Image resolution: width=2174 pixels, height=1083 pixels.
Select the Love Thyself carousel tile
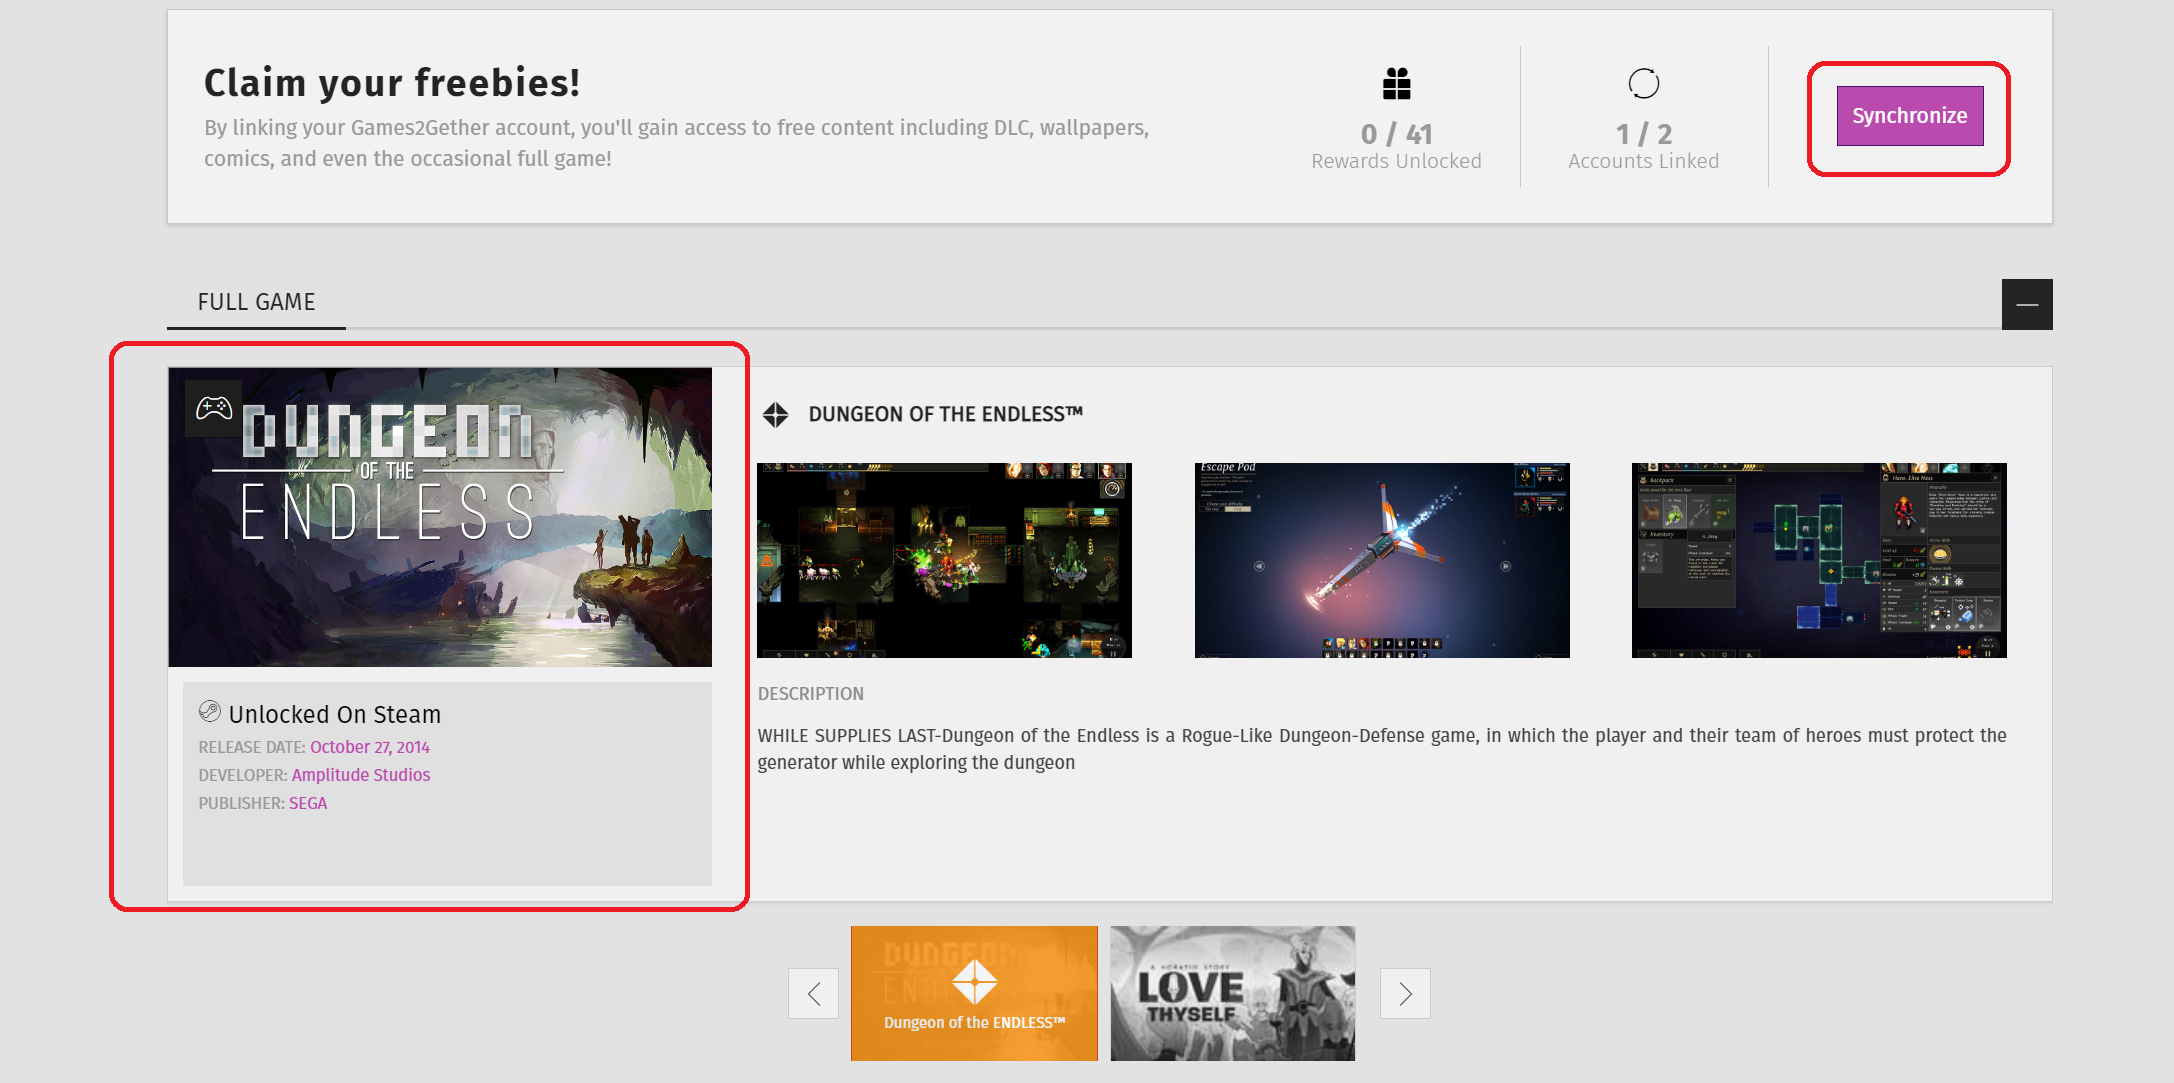pos(1232,993)
